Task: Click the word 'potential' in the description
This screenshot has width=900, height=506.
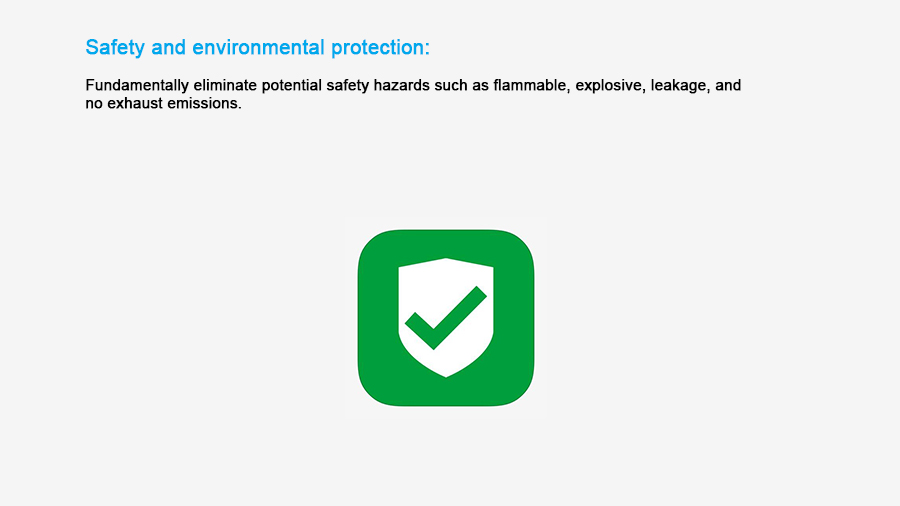Action: click(x=292, y=86)
